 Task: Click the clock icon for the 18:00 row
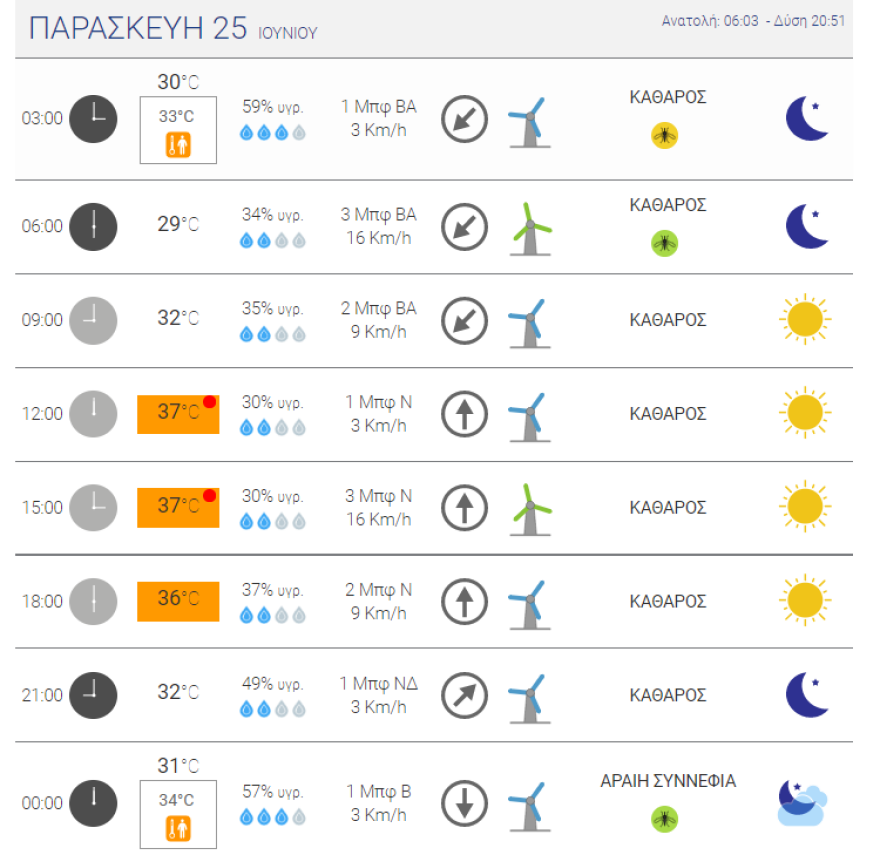(93, 601)
